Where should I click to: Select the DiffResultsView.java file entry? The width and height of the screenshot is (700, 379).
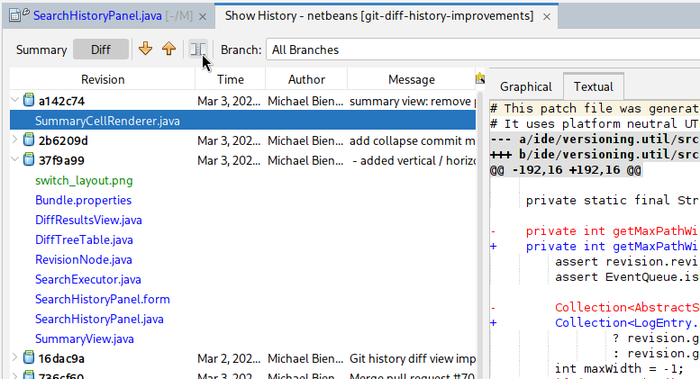(88, 220)
